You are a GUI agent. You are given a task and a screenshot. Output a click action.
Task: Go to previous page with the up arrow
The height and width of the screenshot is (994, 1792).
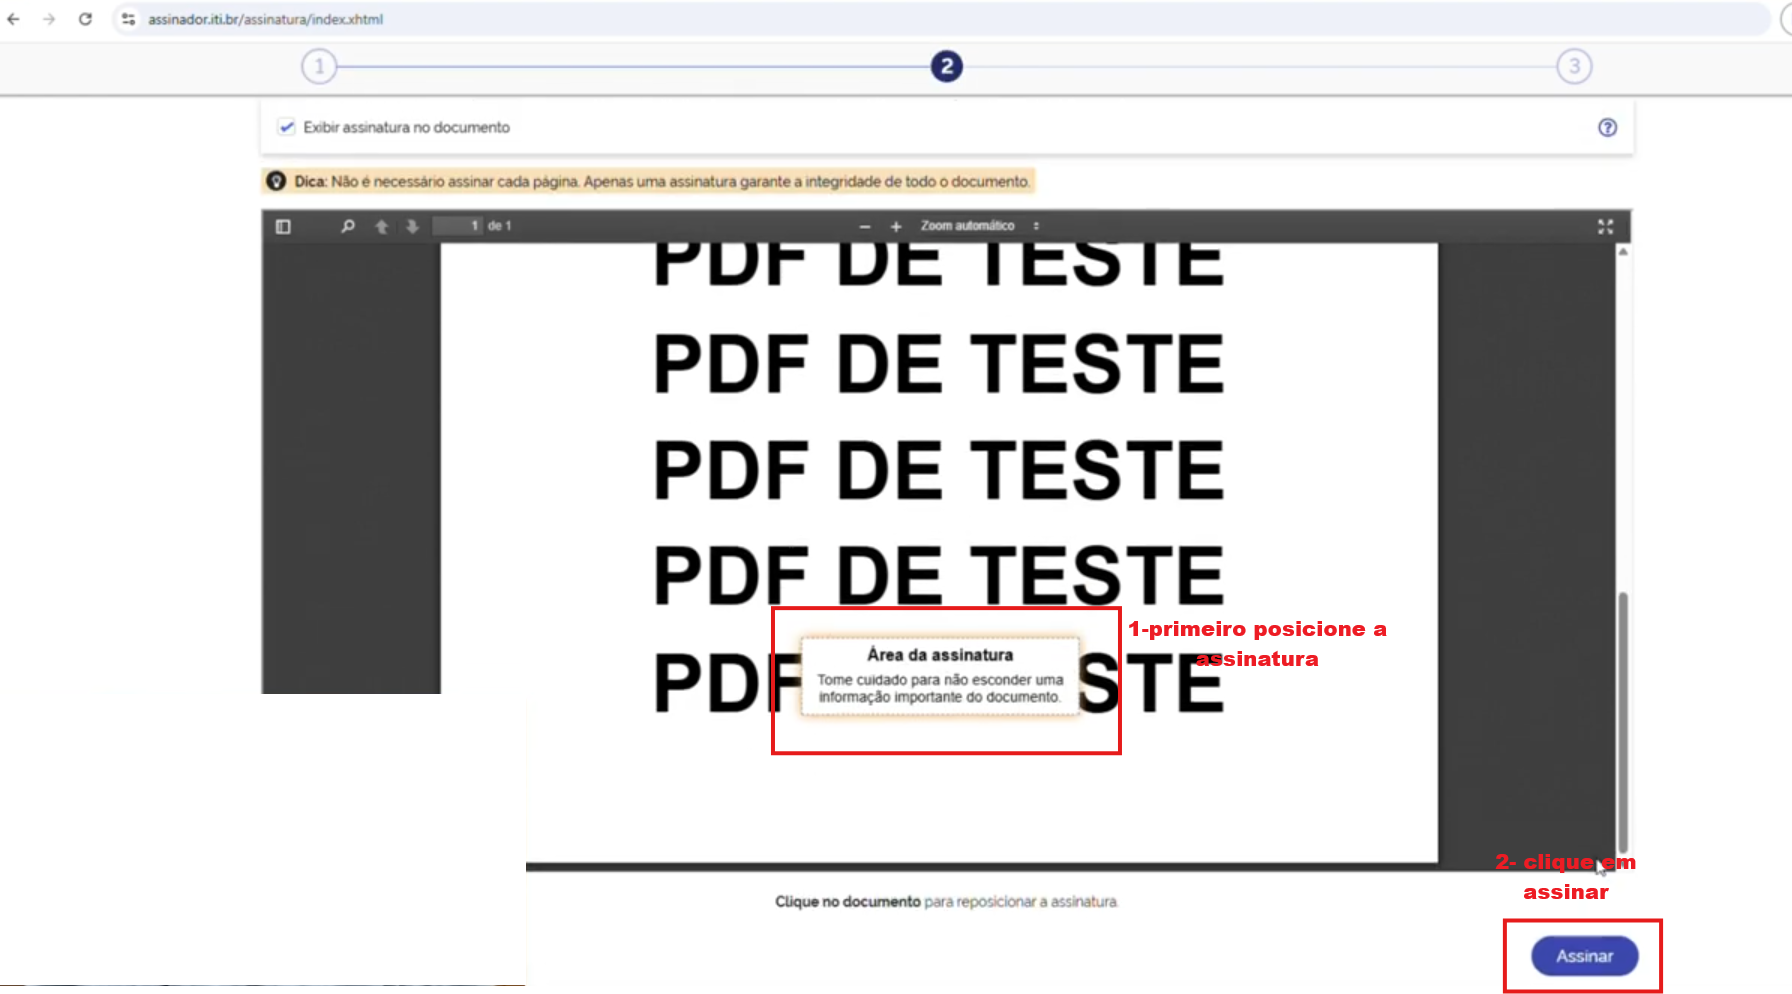(381, 226)
